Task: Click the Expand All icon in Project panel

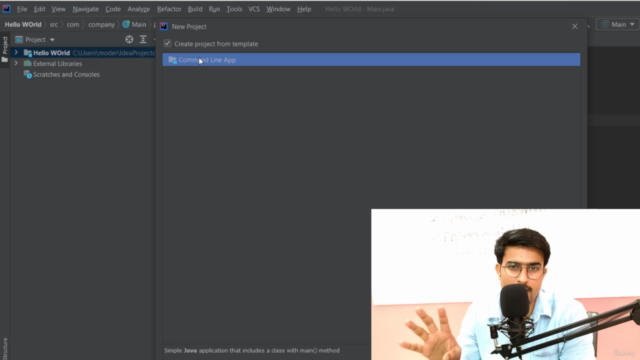Action: coord(143,39)
